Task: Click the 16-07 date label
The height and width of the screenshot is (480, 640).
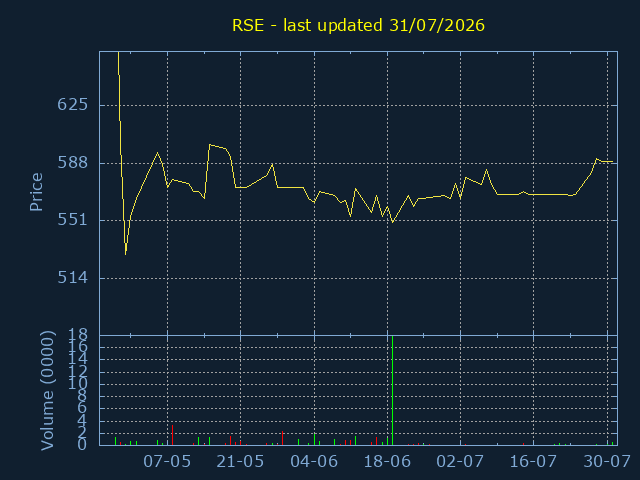Action: point(533,462)
